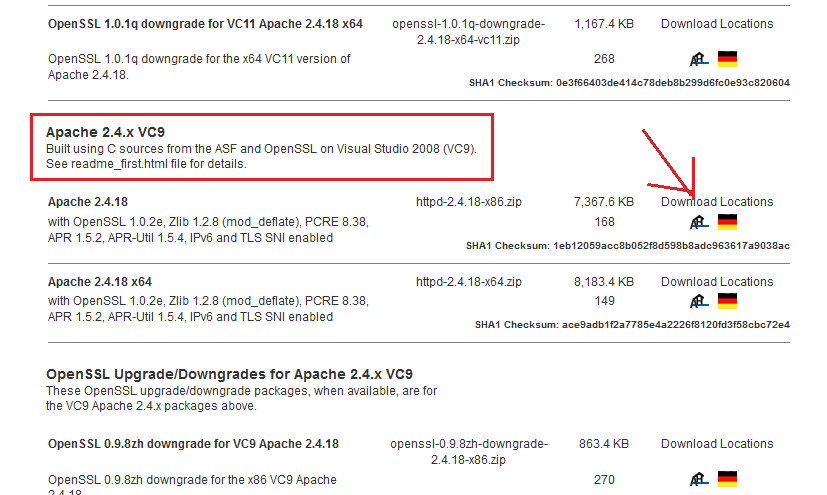The width and height of the screenshot is (827, 495).
Task: Click download count 270
Action: tap(604, 480)
